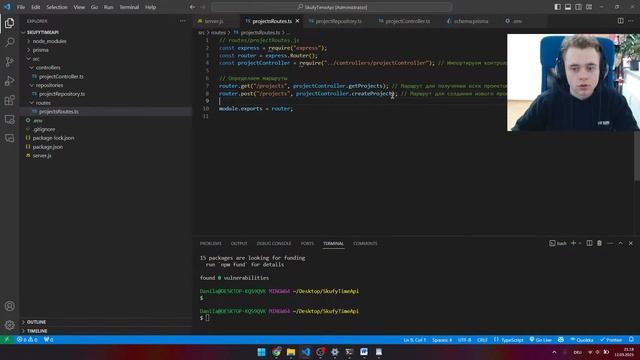Split the terminal pane
The width and height of the screenshot is (640, 360).
click(x=589, y=243)
